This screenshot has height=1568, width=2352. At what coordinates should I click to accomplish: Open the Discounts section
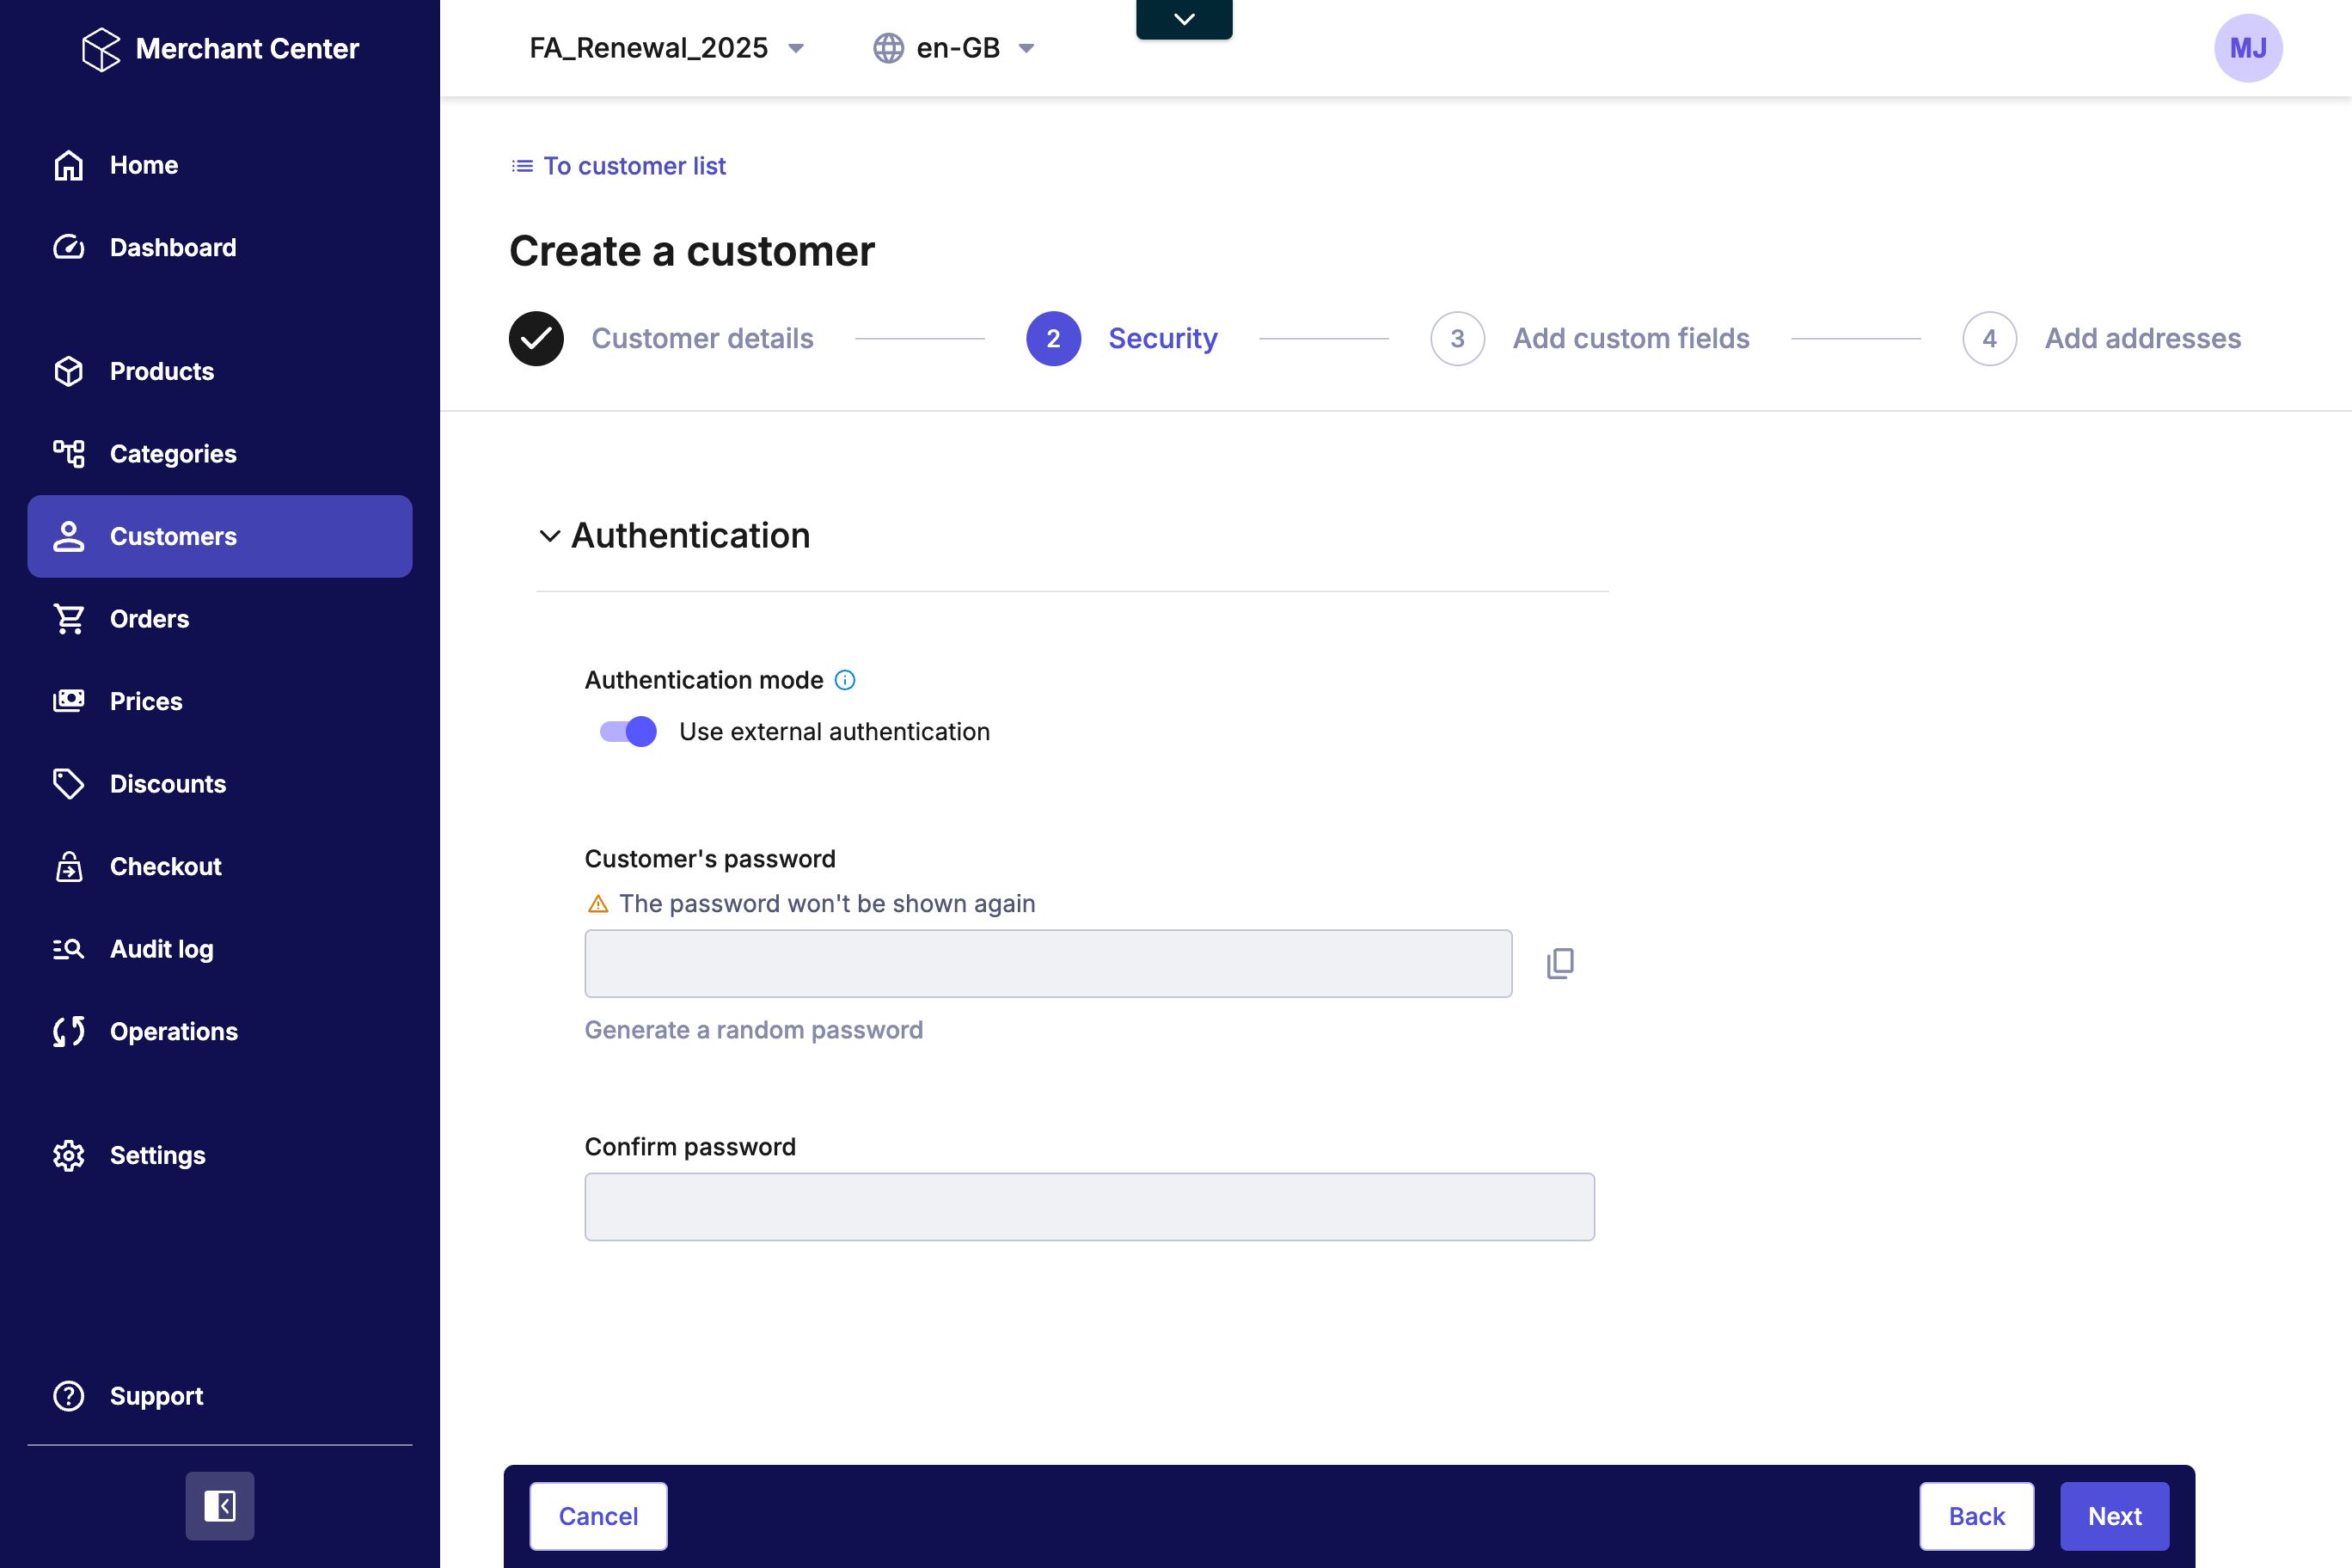coord(167,784)
